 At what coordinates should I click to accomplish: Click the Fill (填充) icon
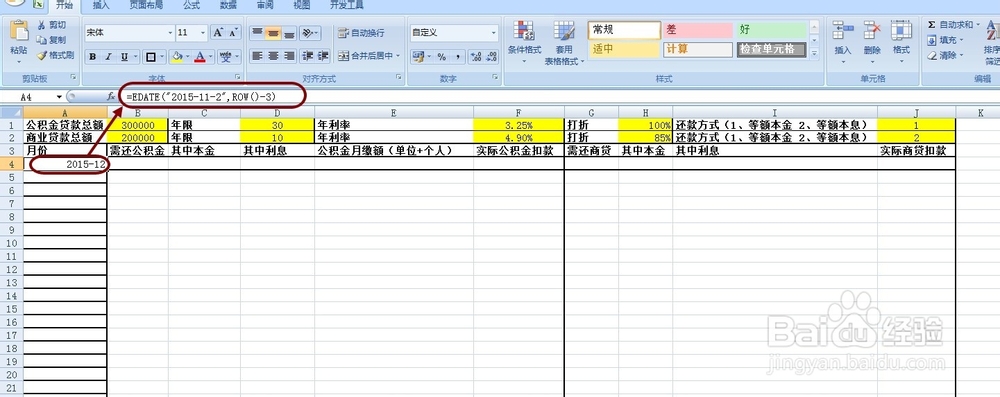[x=932, y=40]
